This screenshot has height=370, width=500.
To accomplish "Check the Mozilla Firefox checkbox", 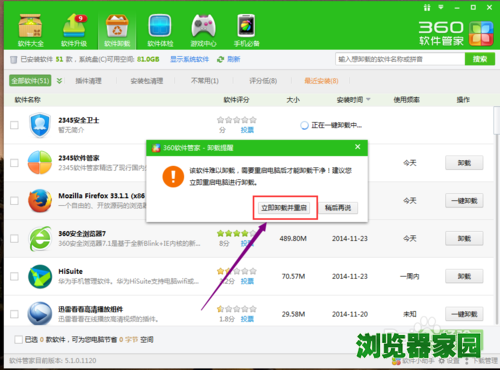I will (x=14, y=201).
